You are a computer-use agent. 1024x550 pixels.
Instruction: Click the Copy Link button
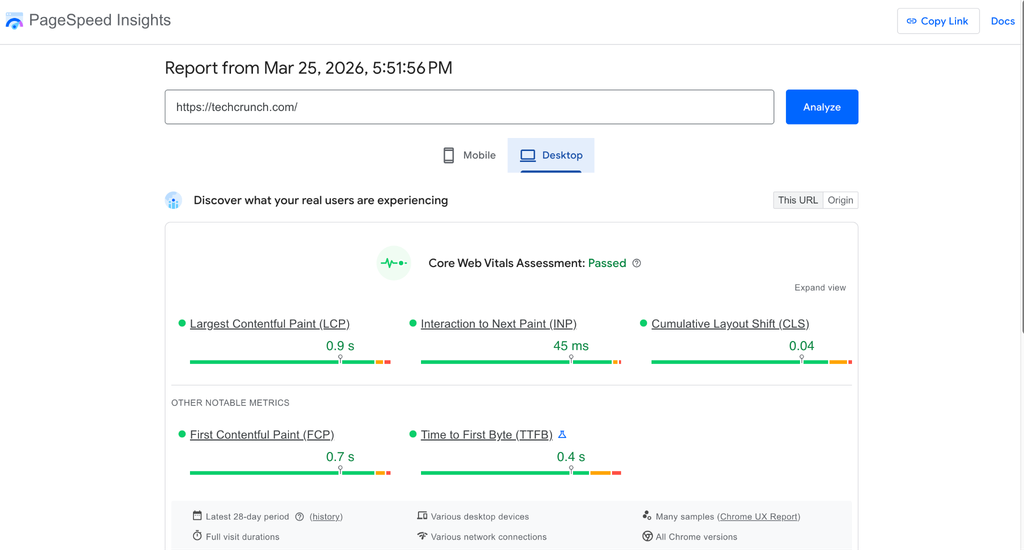pyautogui.click(x=938, y=21)
